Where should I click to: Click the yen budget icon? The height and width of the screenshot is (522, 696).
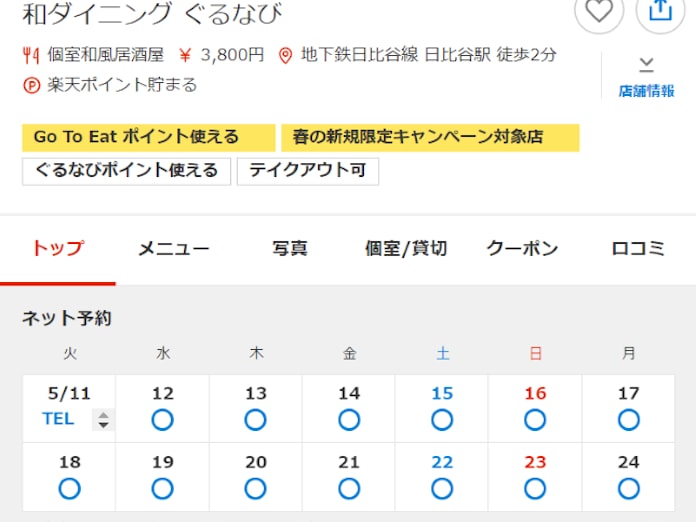185,55
